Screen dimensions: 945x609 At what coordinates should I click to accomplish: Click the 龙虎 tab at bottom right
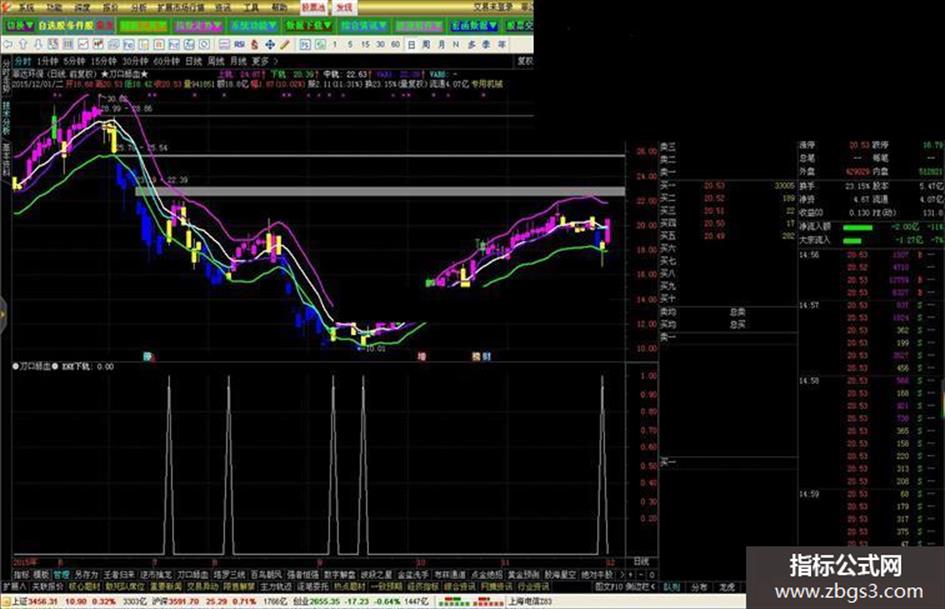(x=727, y=585)
